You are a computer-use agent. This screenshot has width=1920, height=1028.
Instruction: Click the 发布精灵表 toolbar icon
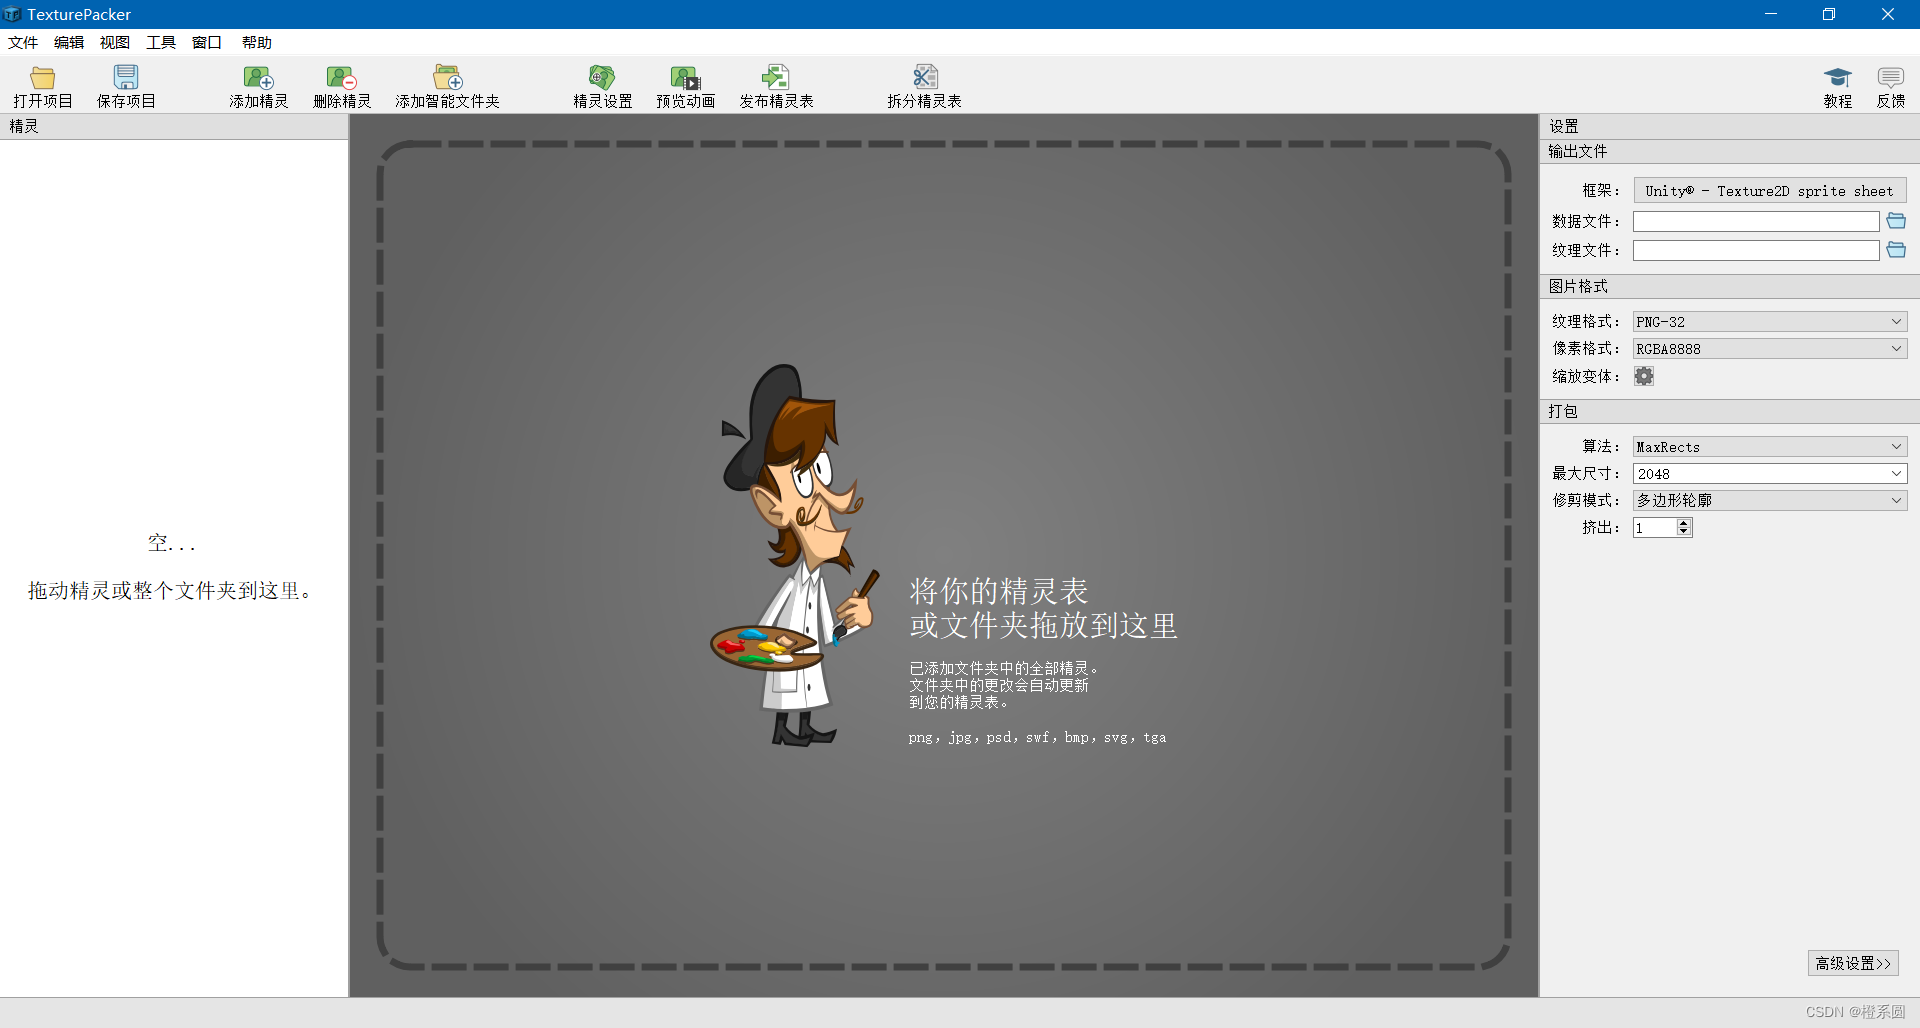[x=776, y=77]
